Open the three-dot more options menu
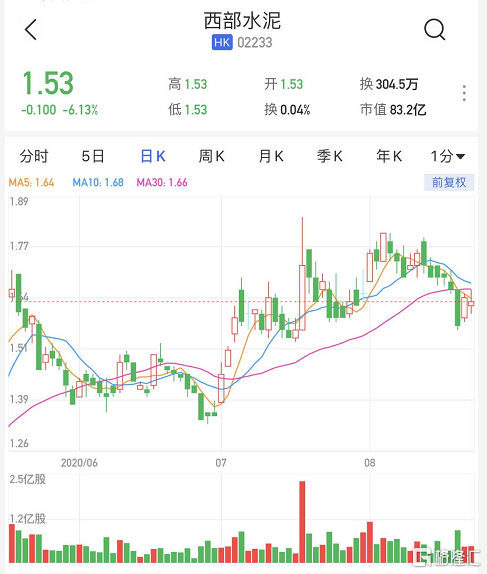The width and height of the screenshot is (487, 574). point(464,93)
